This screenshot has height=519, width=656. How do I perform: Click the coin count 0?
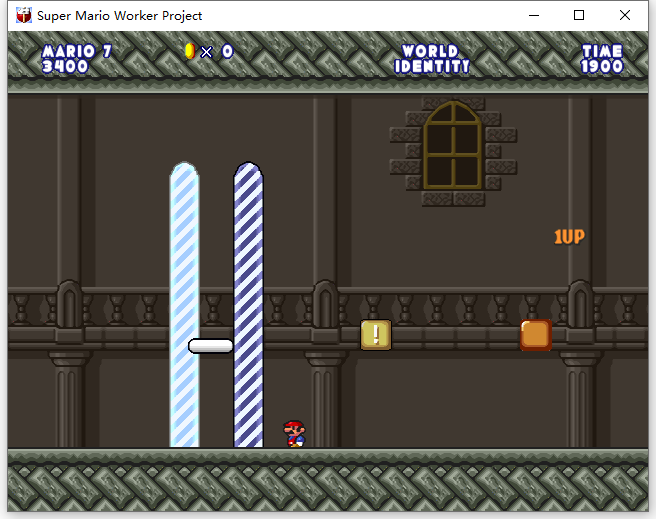[x=227, y=51]
